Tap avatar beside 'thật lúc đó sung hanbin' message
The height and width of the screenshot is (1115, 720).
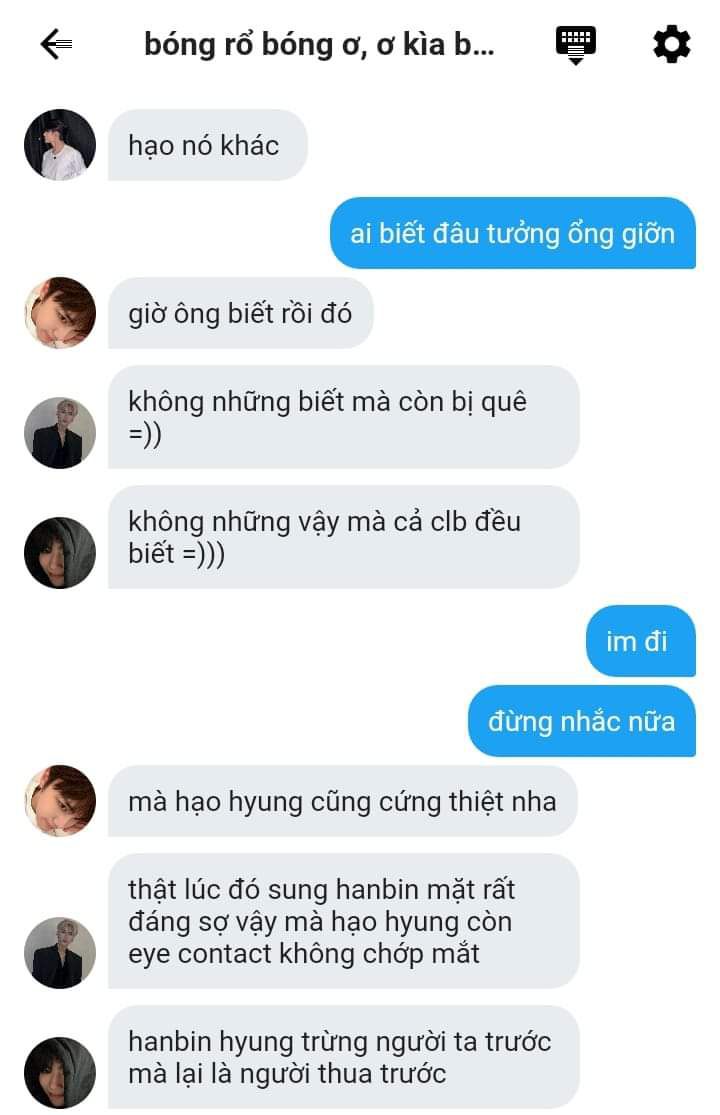coord(60,952)
